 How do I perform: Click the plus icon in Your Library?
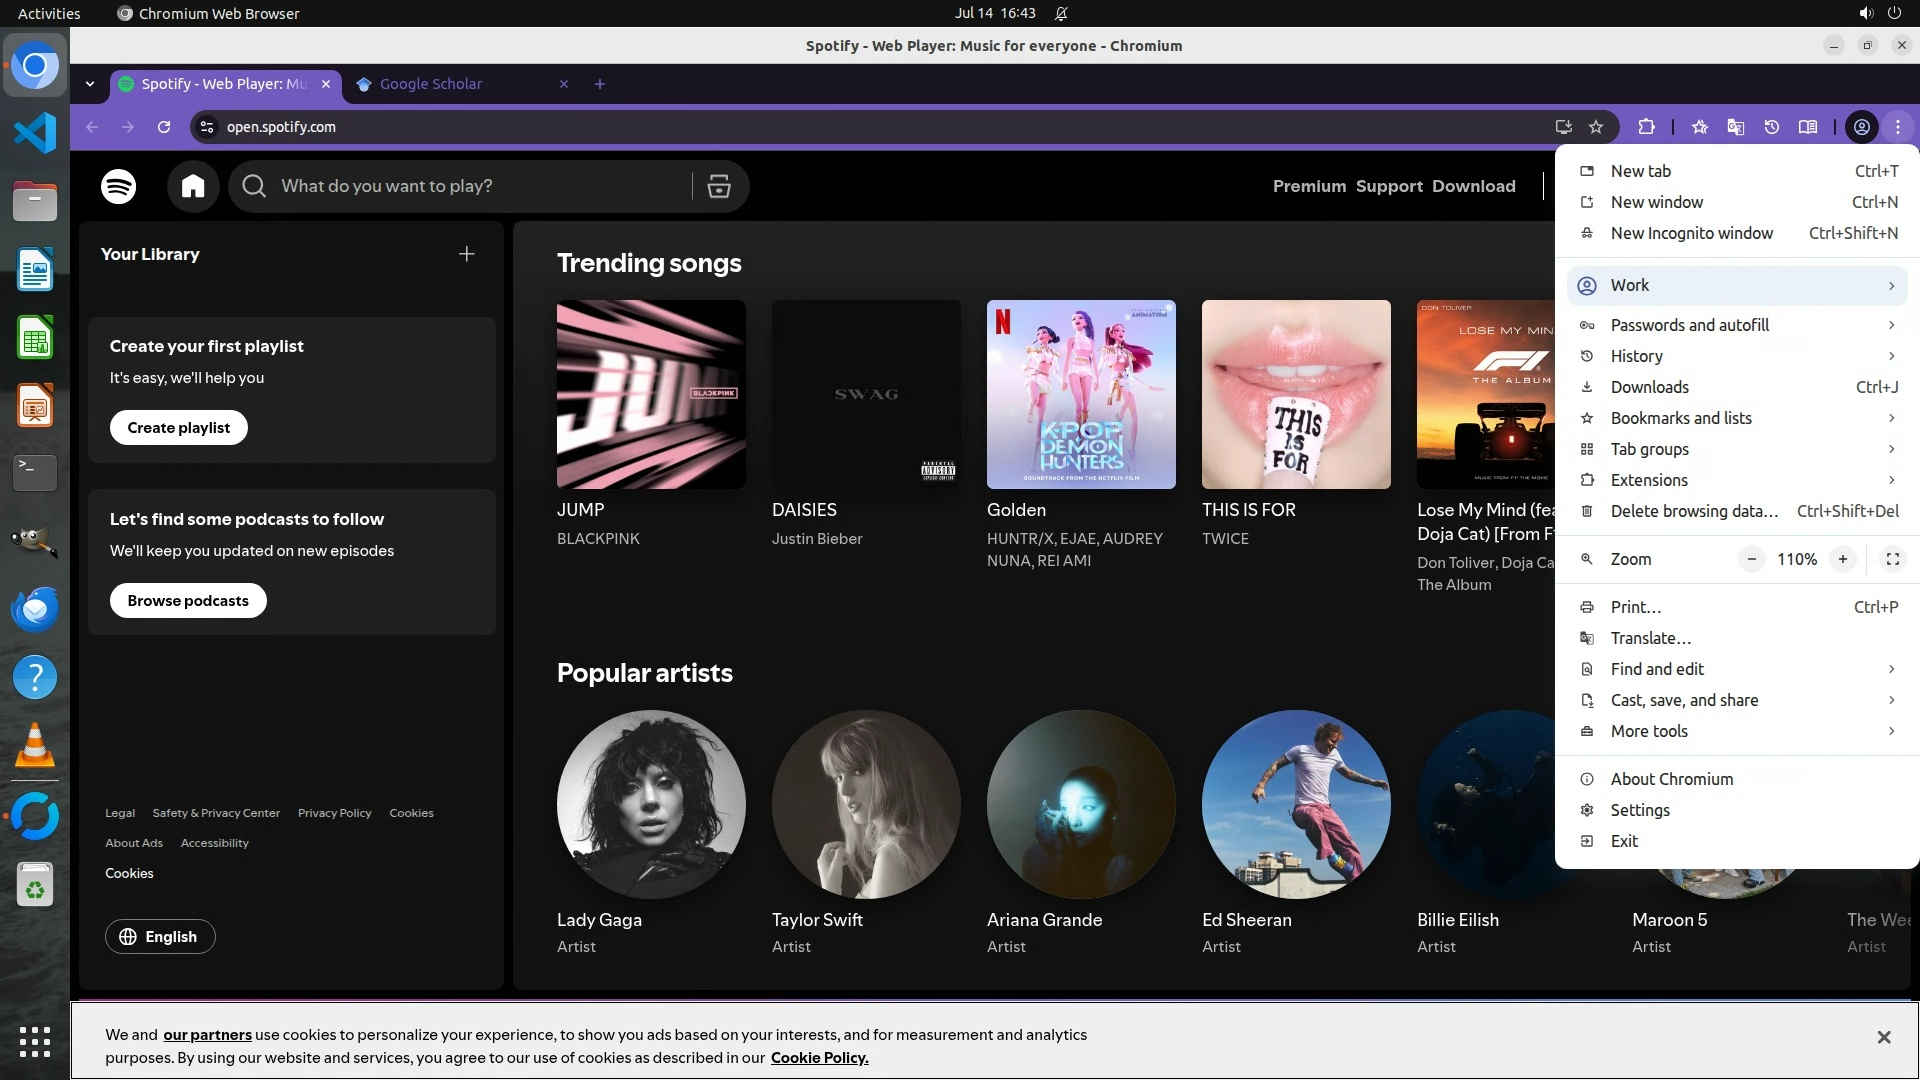pos(466,254)
